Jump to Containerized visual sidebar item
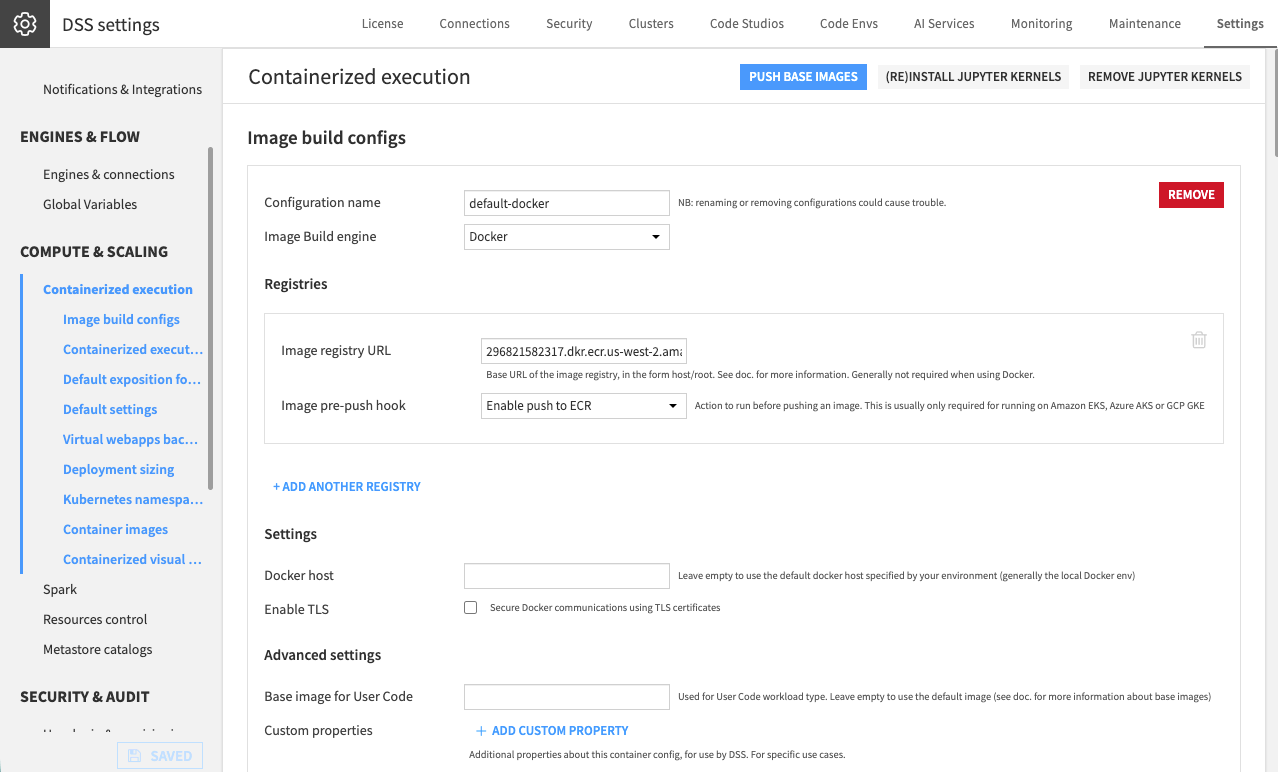 pyautogui.click(x=132, y=560)
